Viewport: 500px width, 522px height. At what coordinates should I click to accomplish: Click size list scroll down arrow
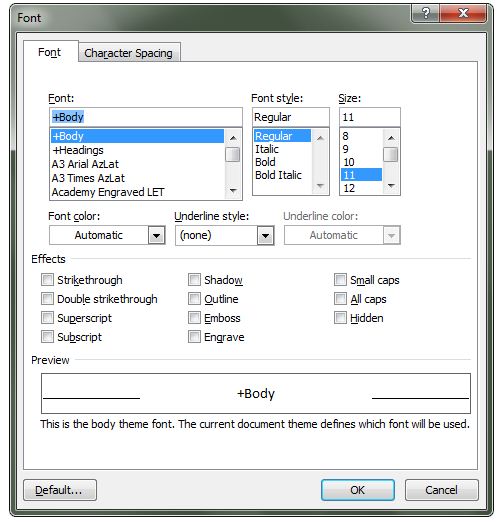391,185
